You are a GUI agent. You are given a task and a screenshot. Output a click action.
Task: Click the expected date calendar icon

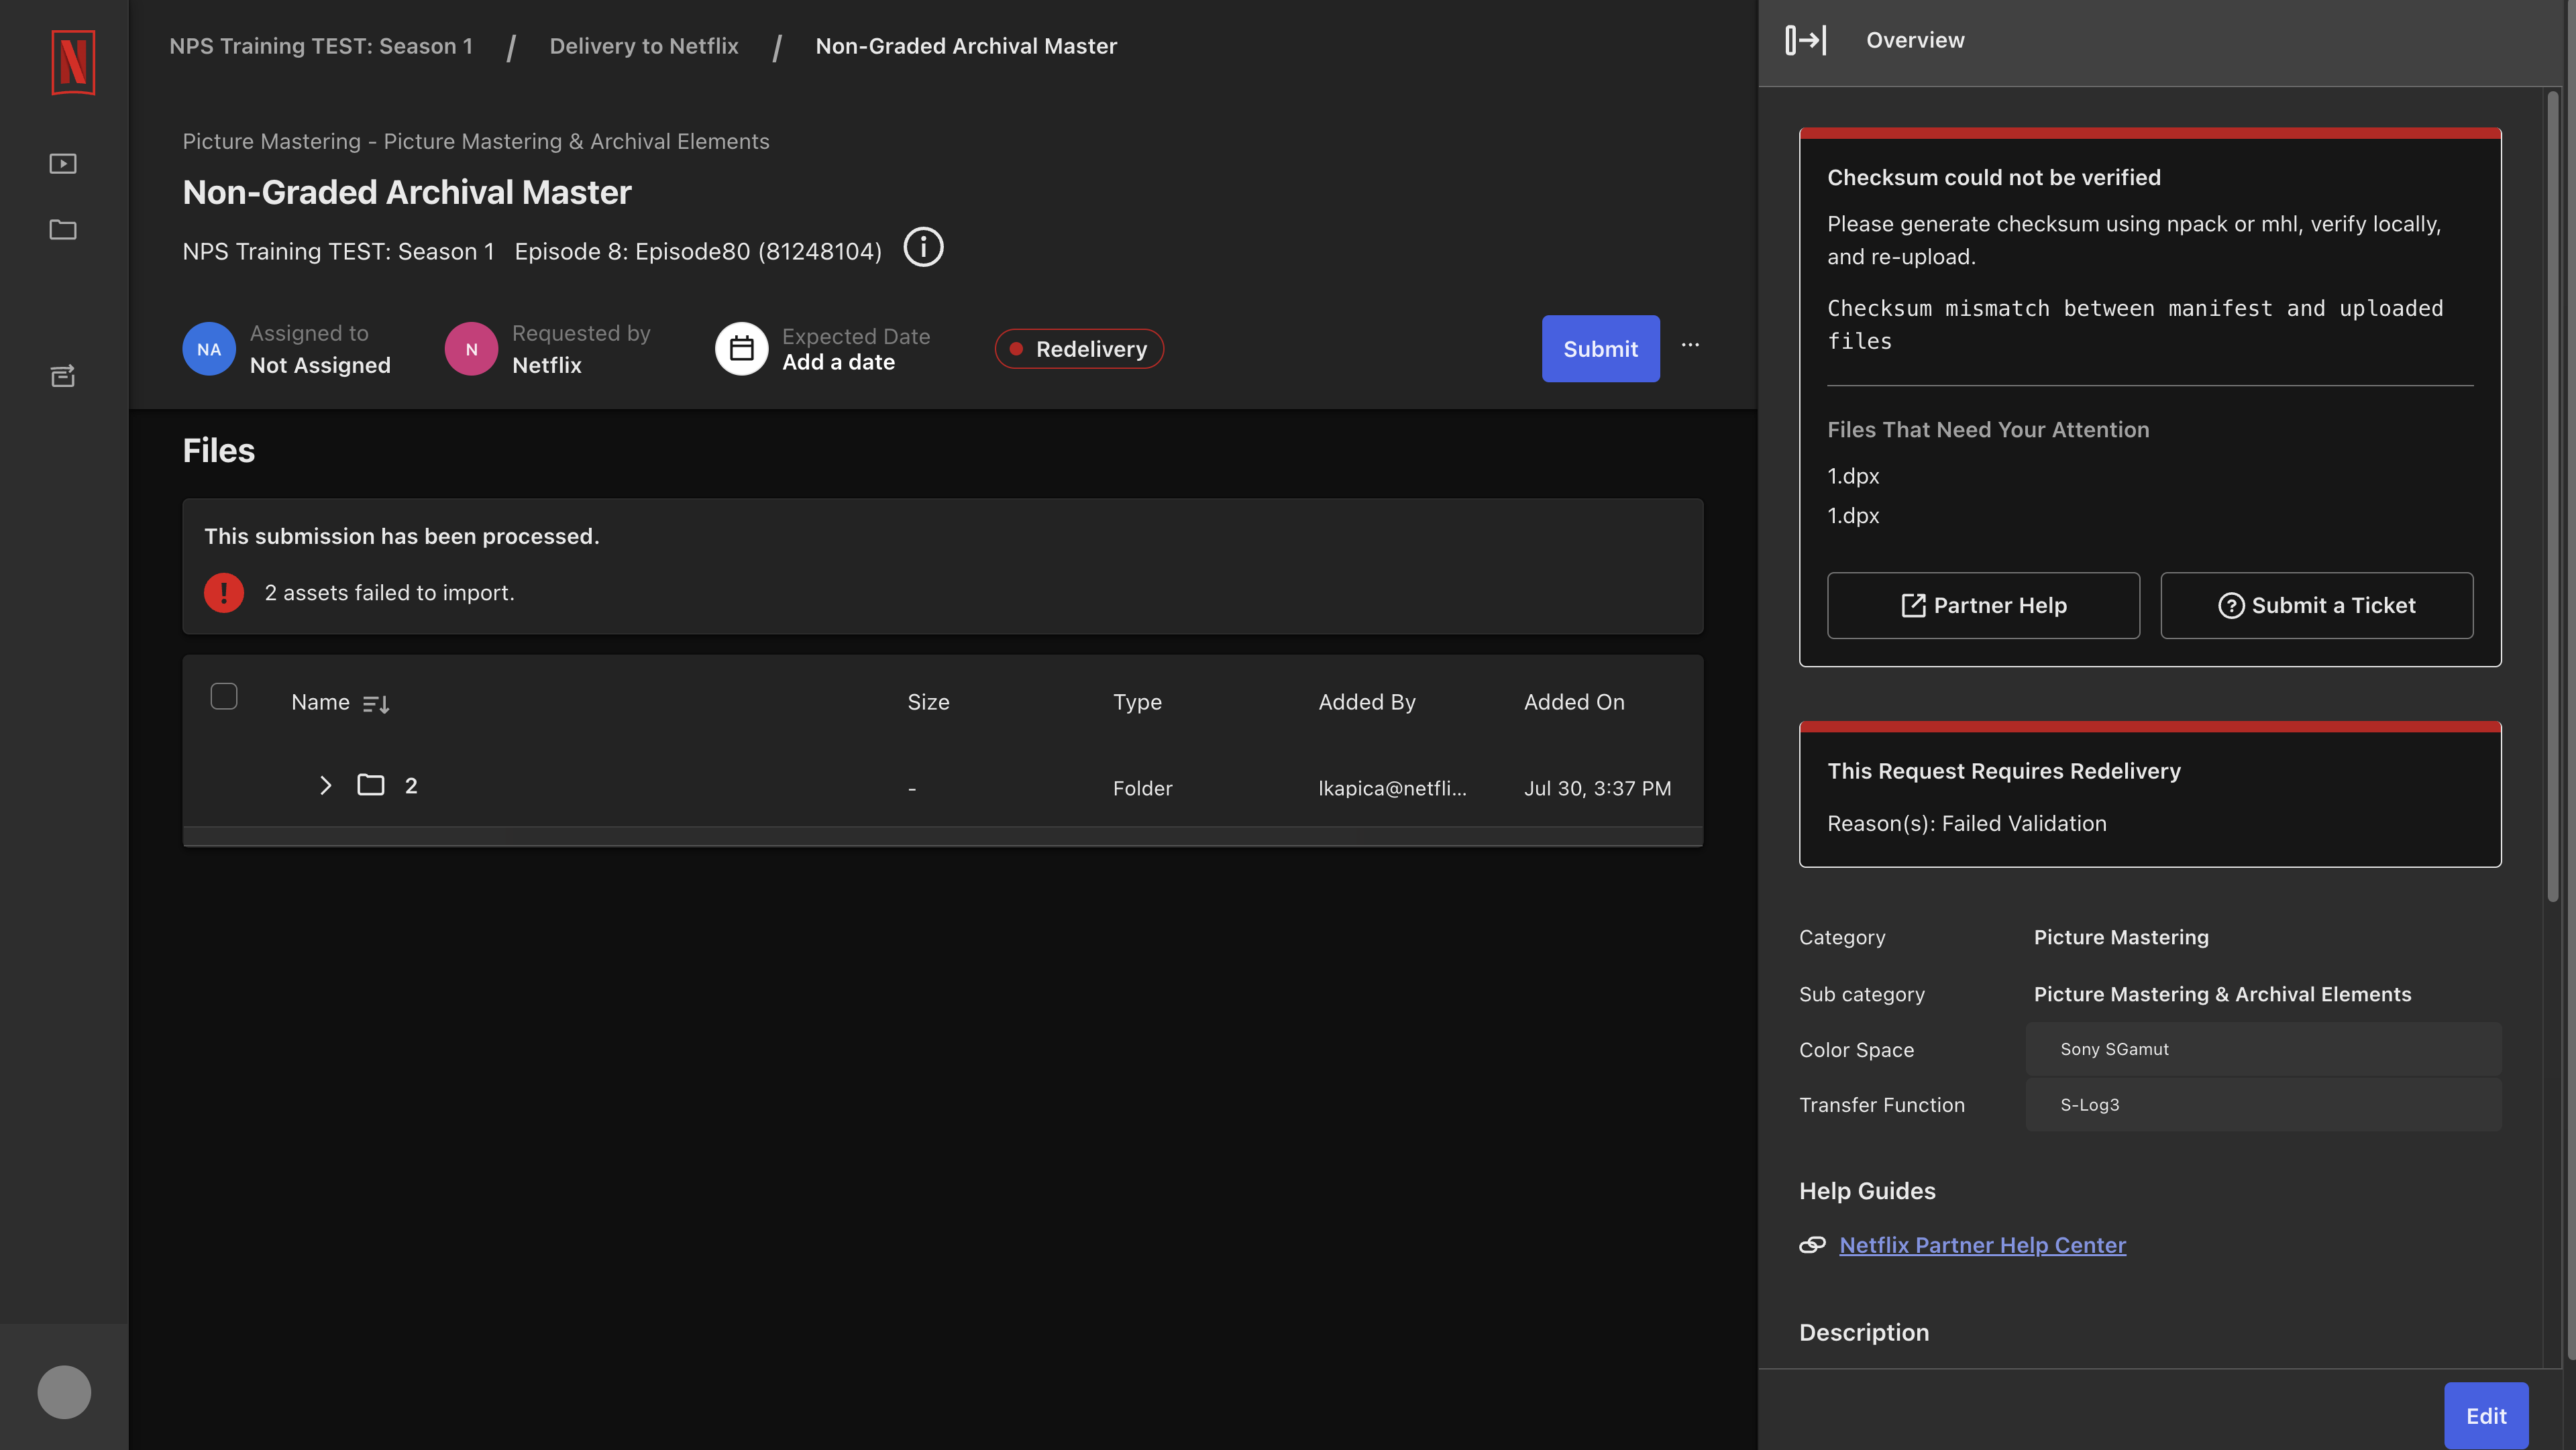tap(741, 349)
